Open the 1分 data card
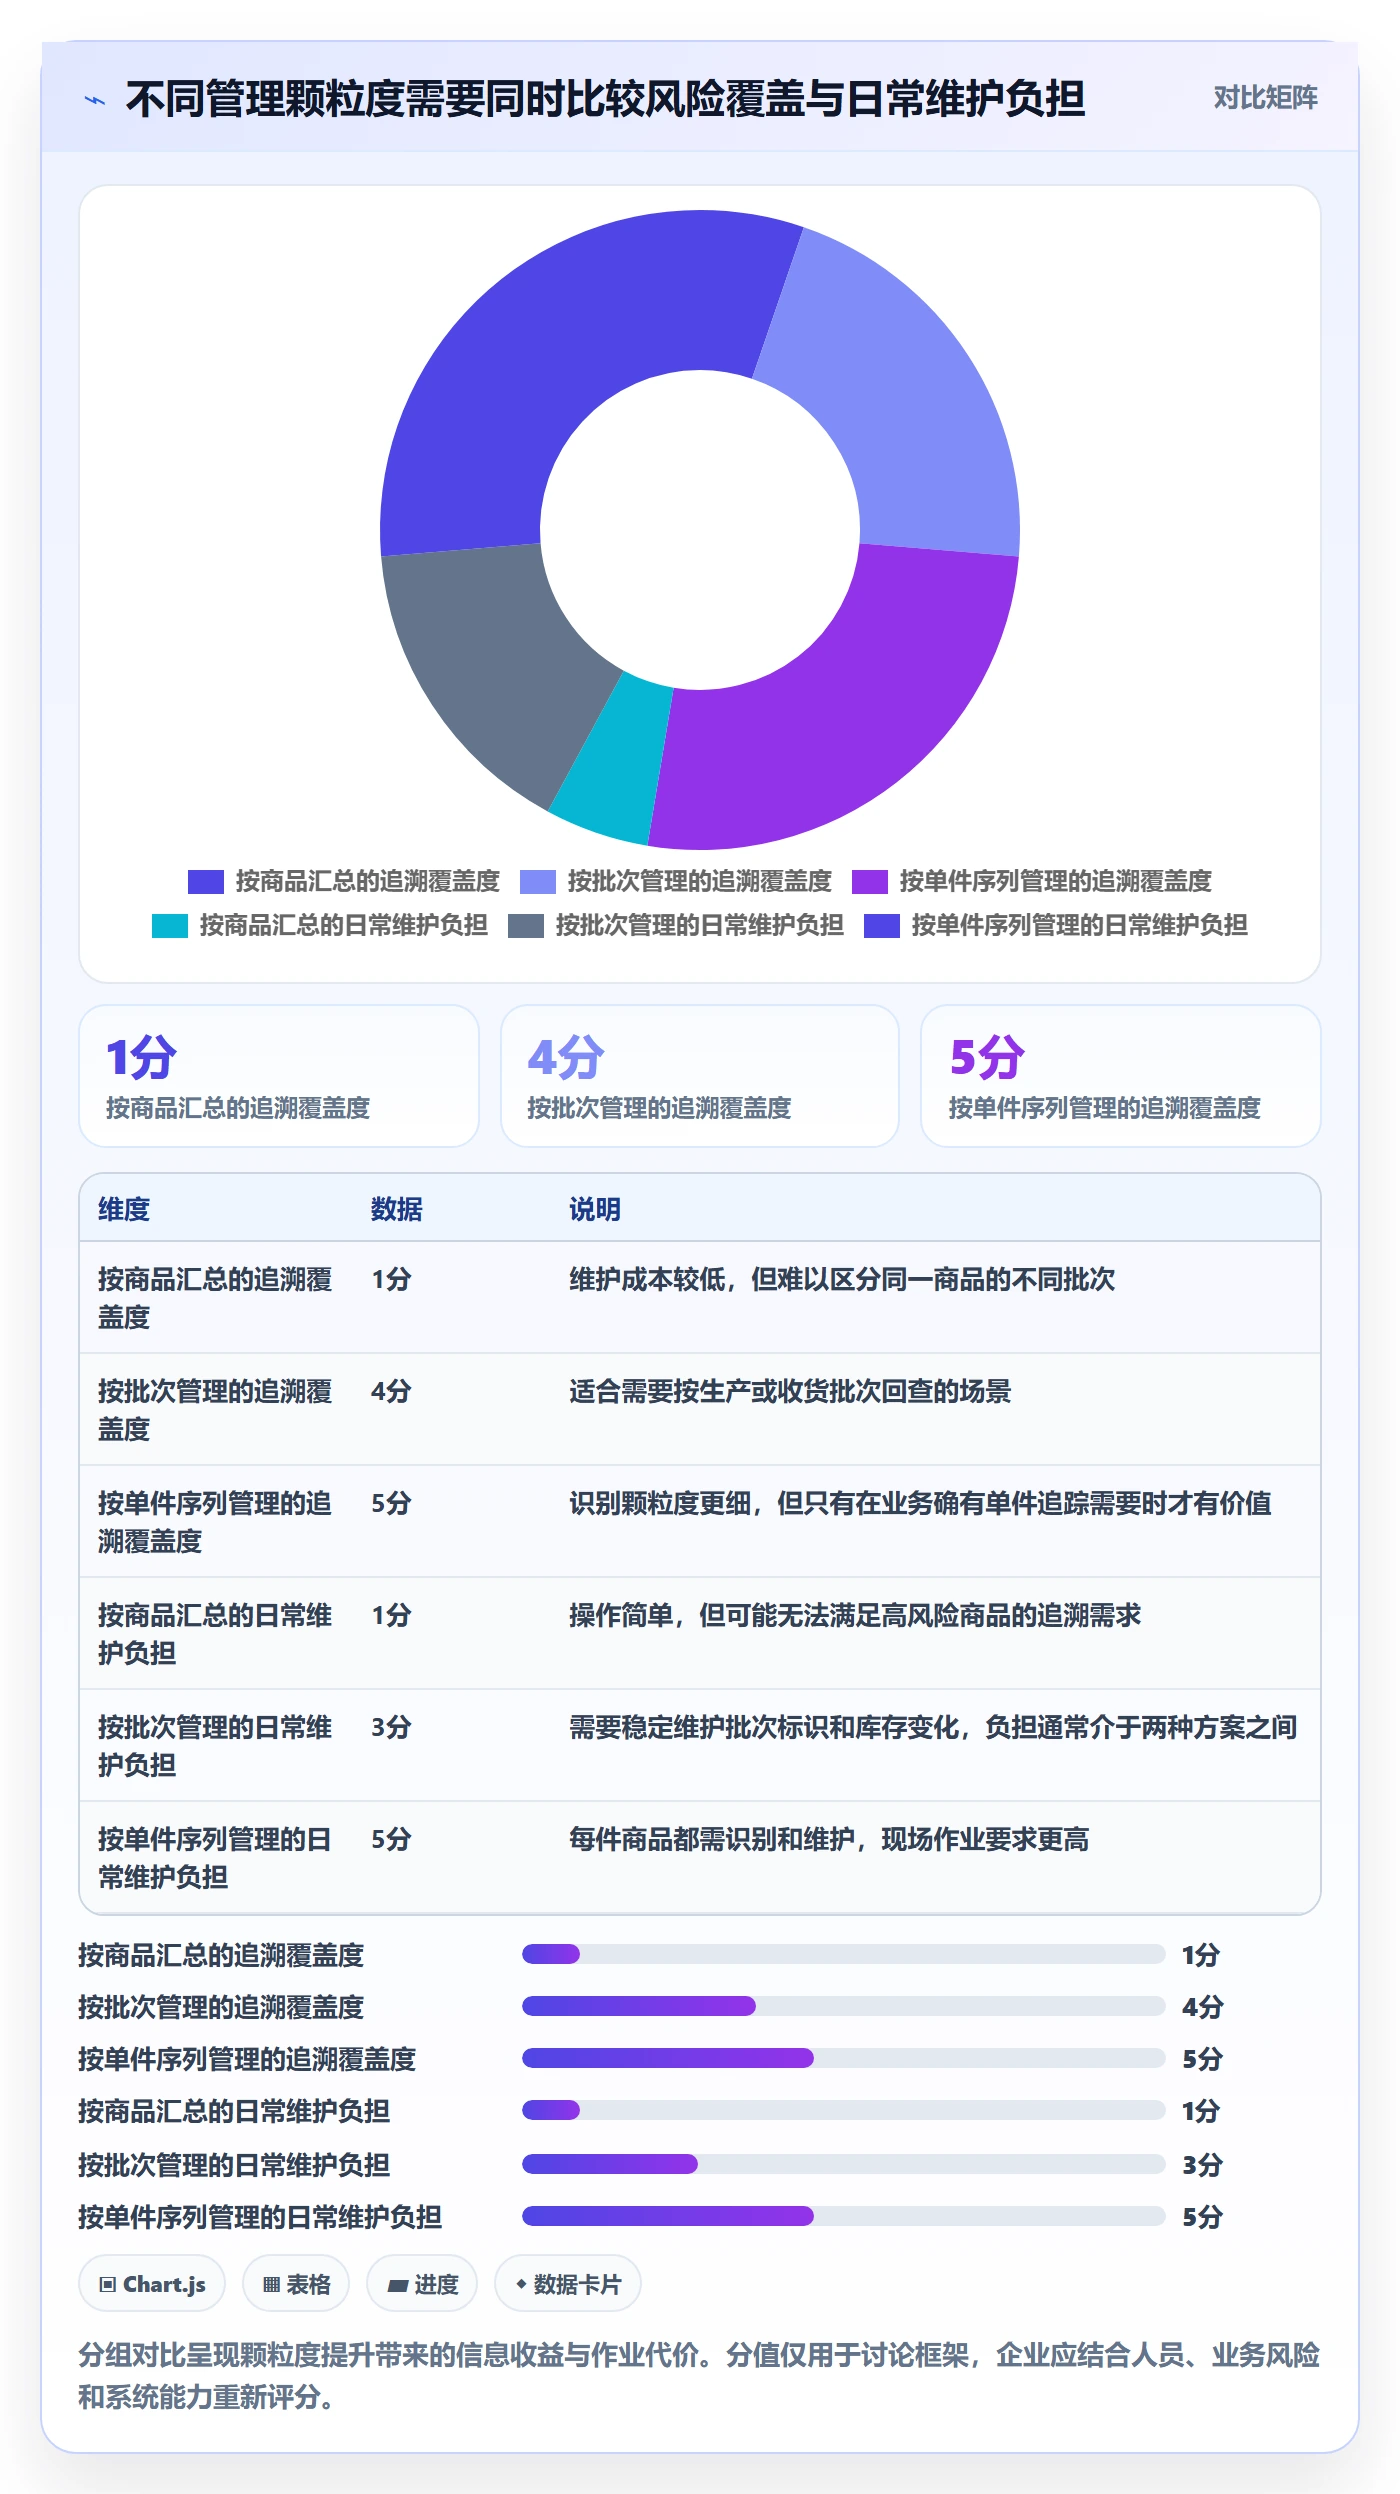Image resolution: width=1400 pixels, height=2494 pixels. tap(279, 1076)
